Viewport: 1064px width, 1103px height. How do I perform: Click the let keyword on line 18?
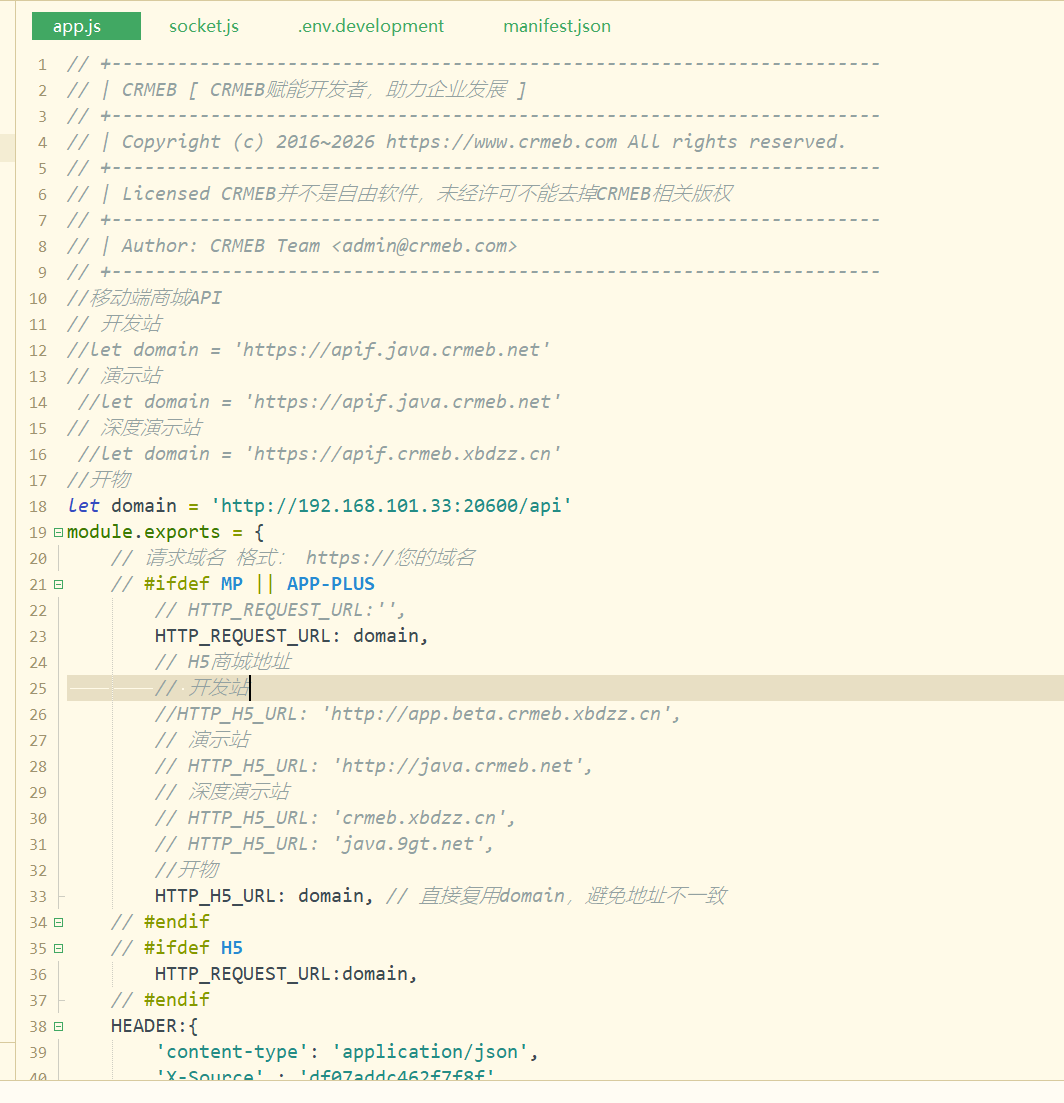pos(83,506)
